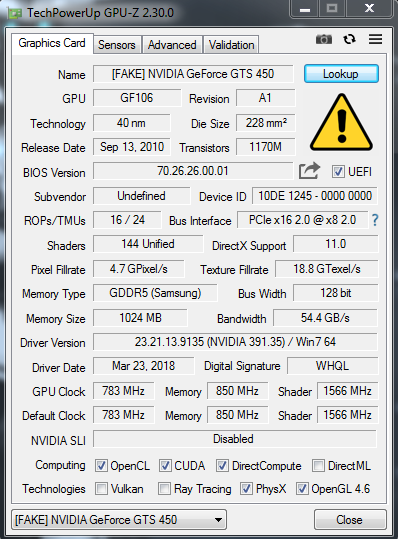Switch to the Sensors tab
398x539 pixels.
pos(117,45)
